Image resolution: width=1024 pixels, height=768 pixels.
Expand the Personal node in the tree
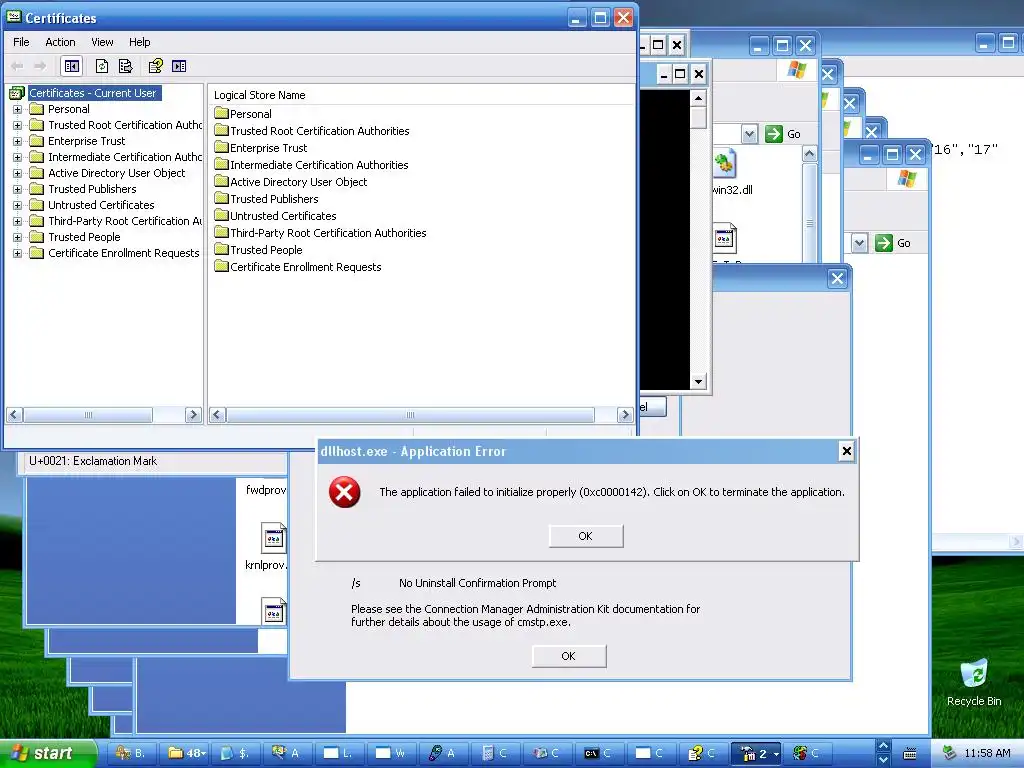(18, 109)
